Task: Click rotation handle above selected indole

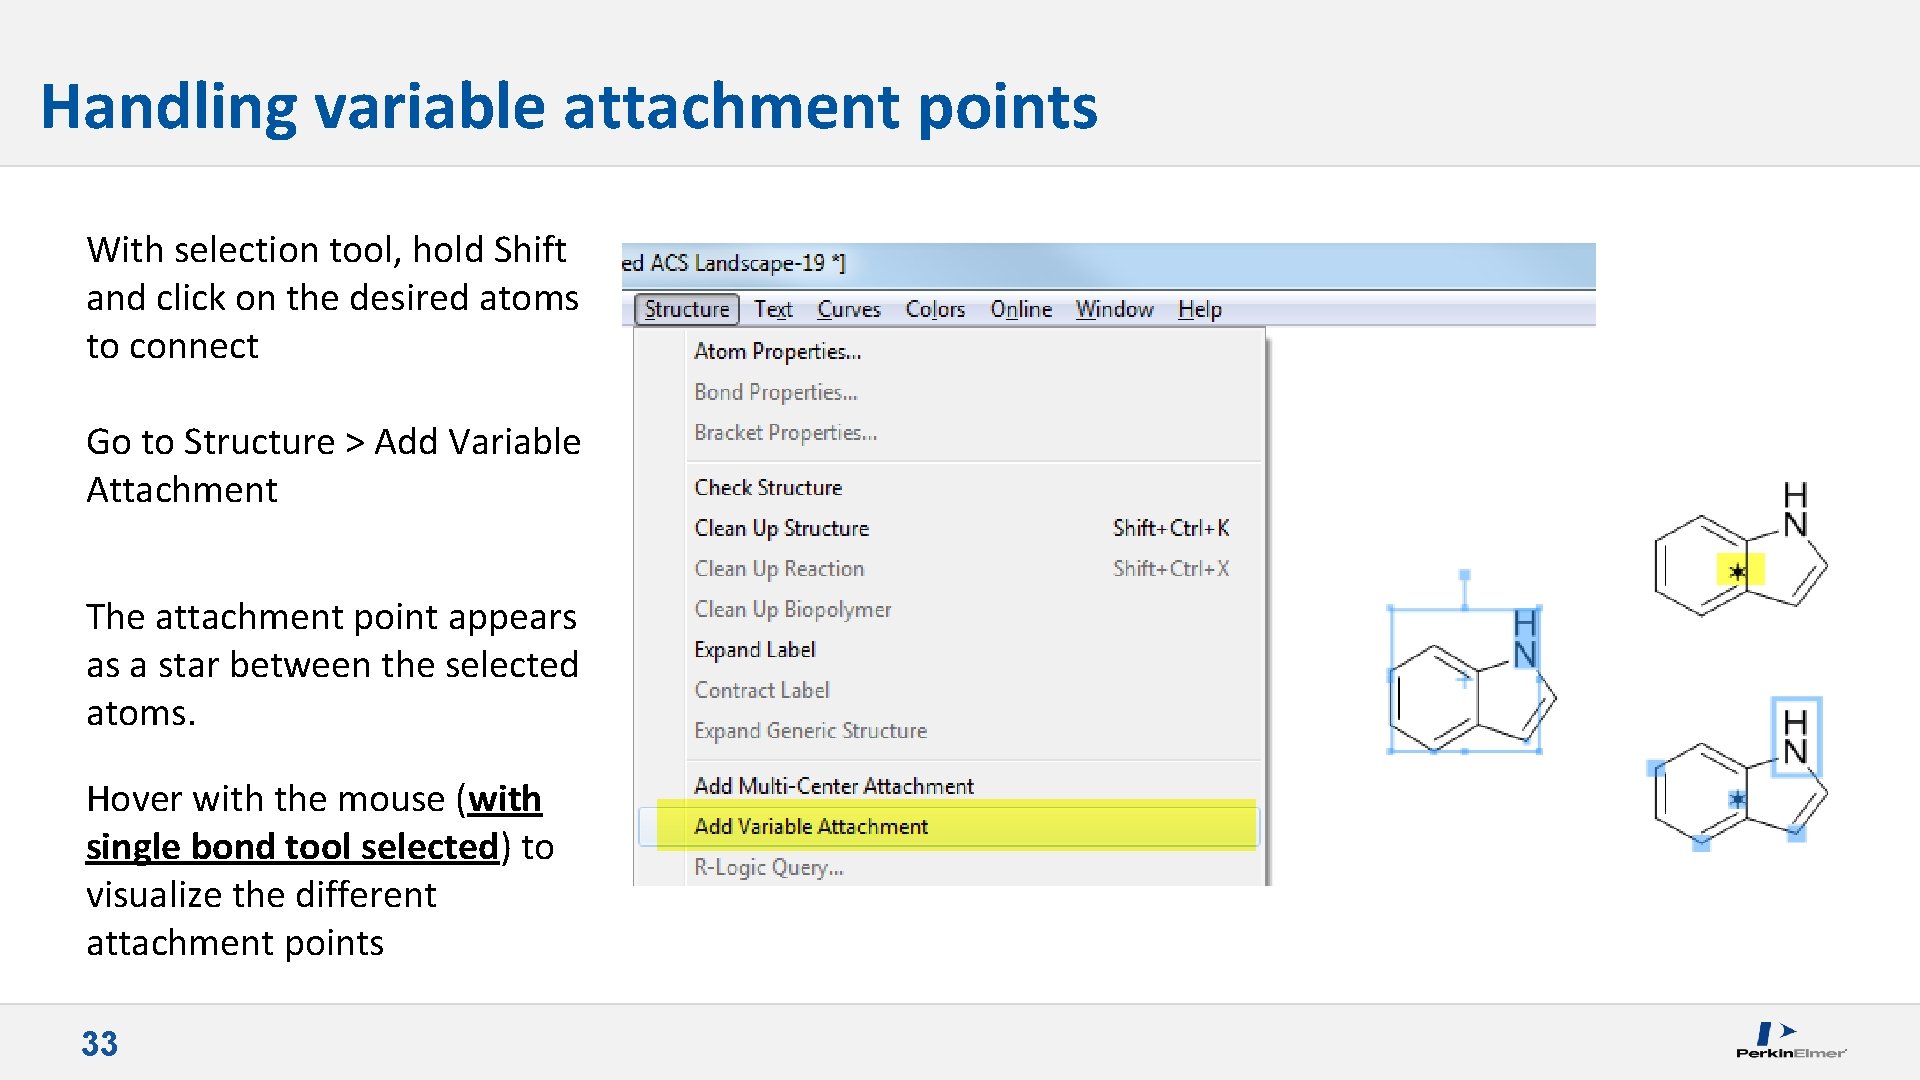Action: pos(1464,575)
